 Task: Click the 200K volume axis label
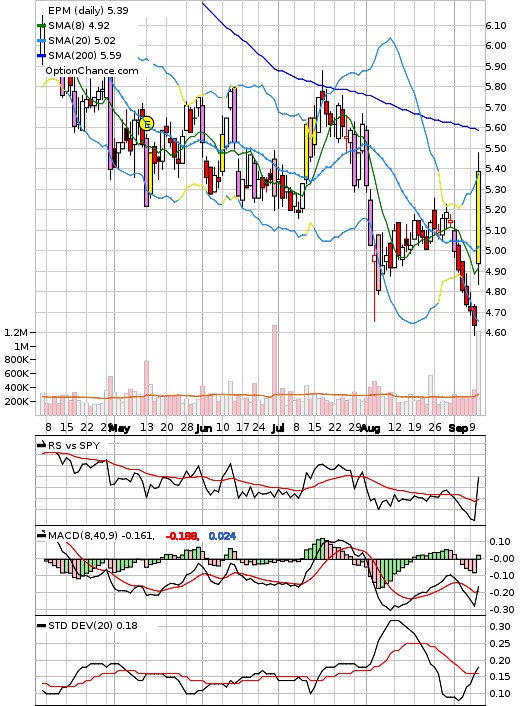17,401
